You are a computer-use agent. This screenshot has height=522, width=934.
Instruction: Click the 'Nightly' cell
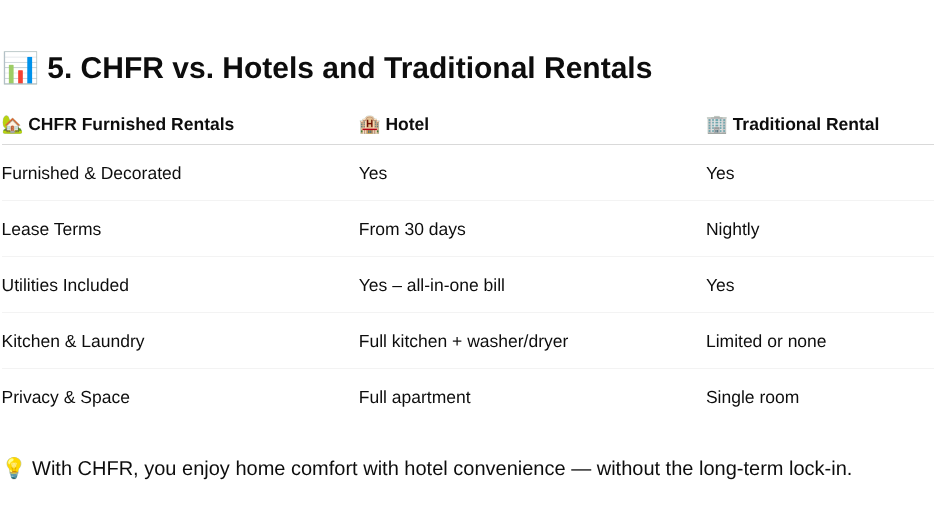click(733, 229)
